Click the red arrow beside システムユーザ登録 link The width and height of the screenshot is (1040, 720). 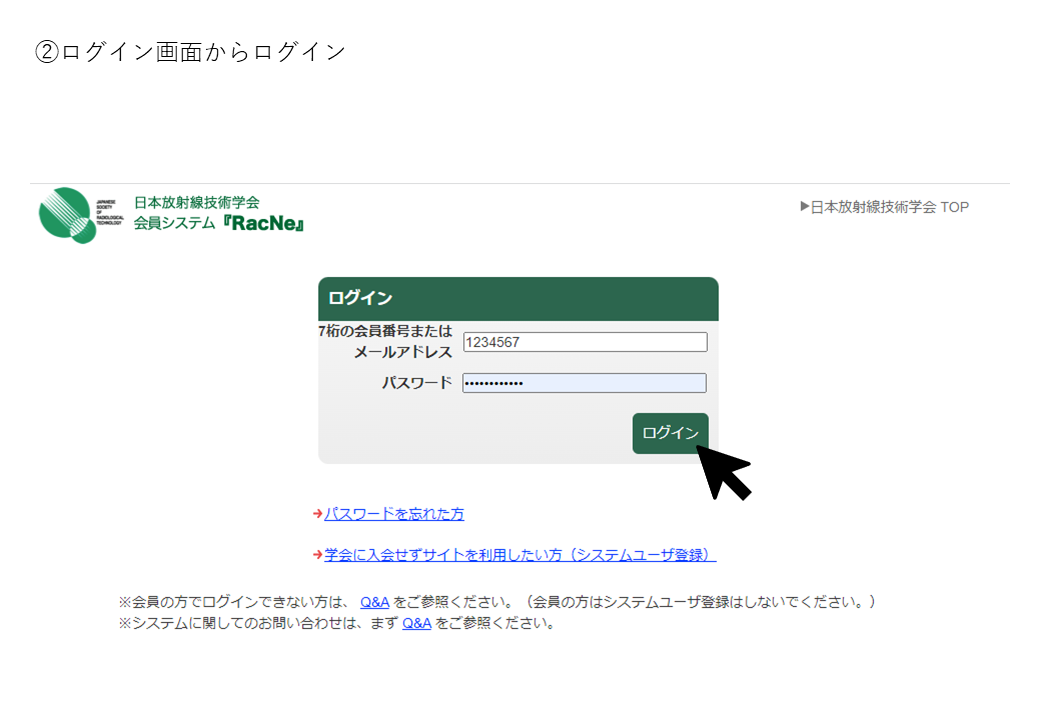317,555
